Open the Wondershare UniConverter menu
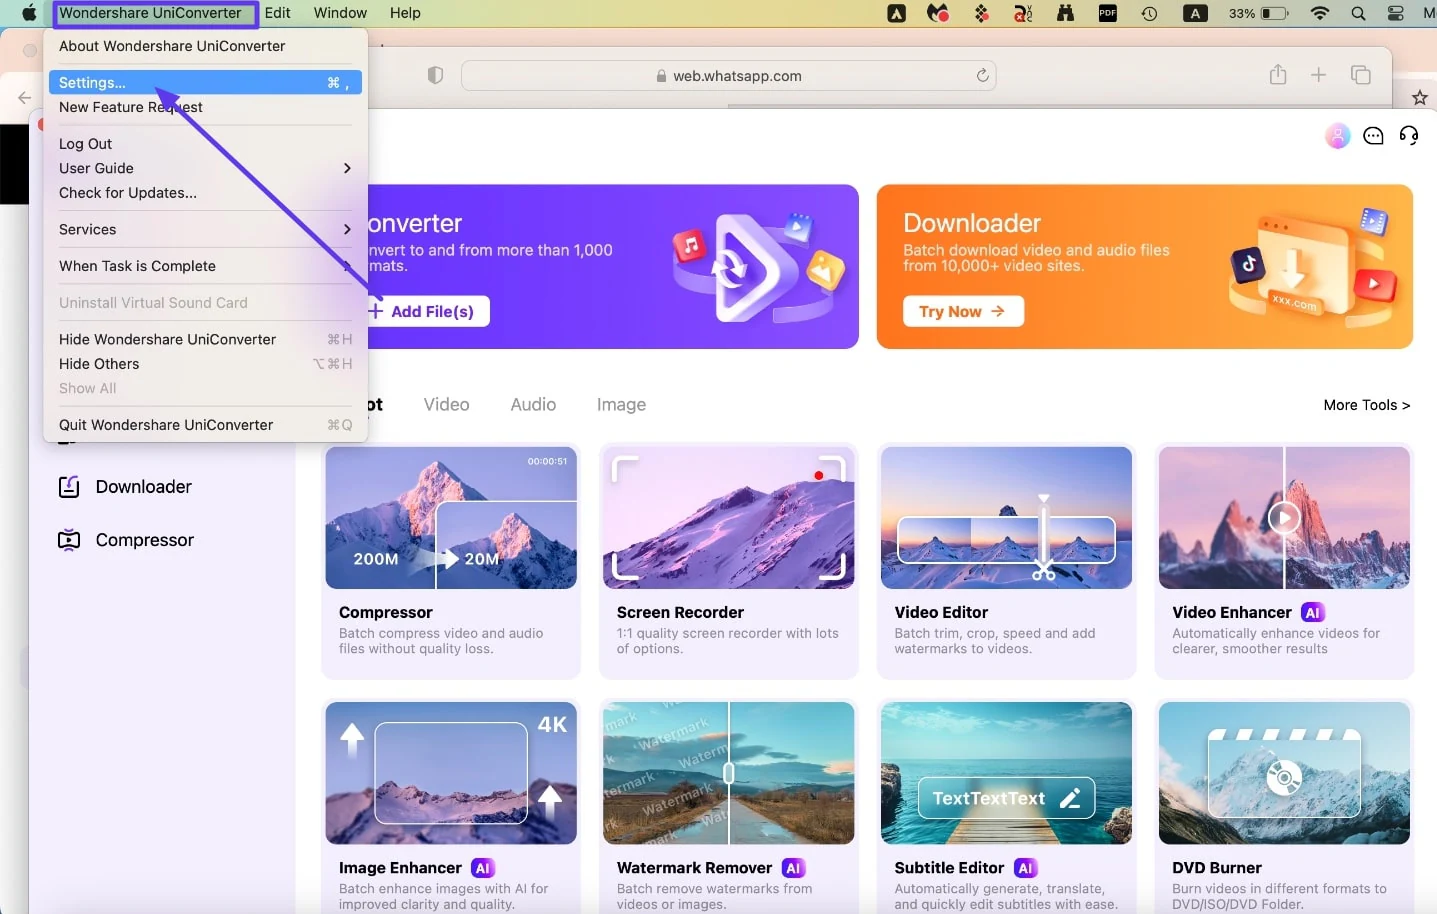The height and width of the screenshot is (914, 1437). click(150, 13)
